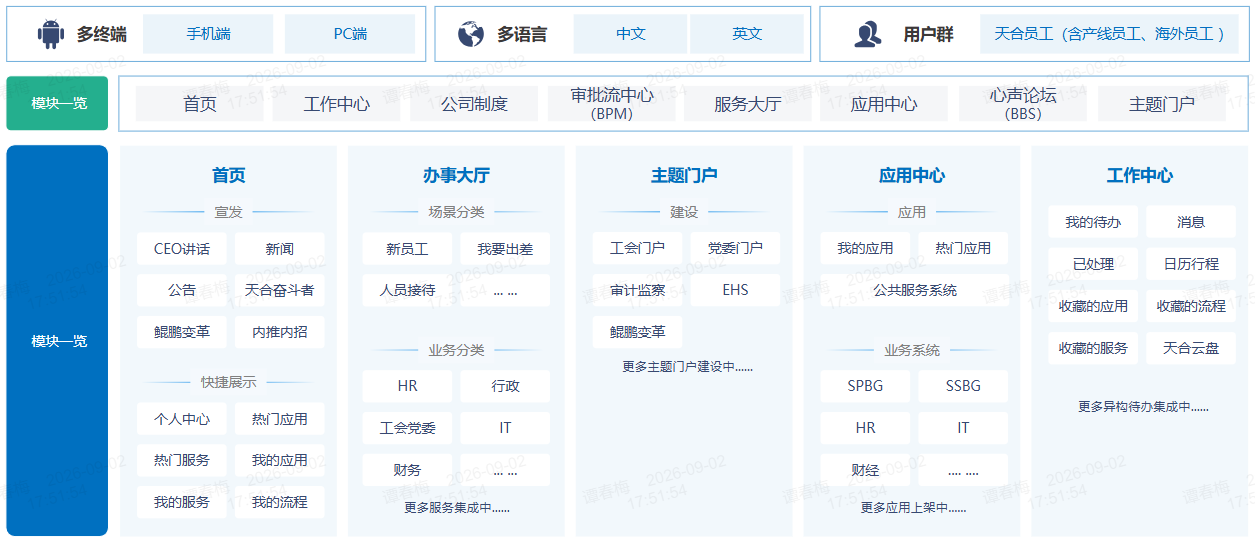The width and height of the screenshot is (1255, 544).
Task: Open the 应用中心 tab in module bar
Action: pyautogui.click(x=884, y=104)
